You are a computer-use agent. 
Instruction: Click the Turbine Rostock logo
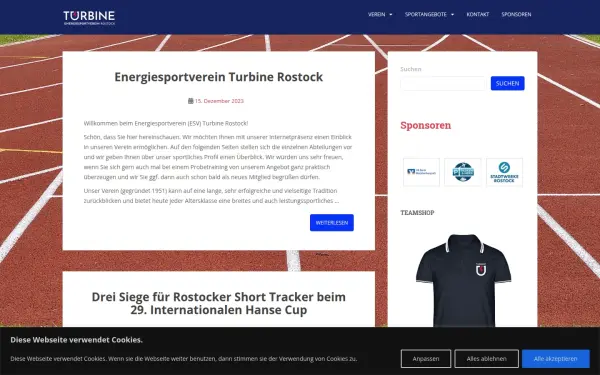(89, 18)
